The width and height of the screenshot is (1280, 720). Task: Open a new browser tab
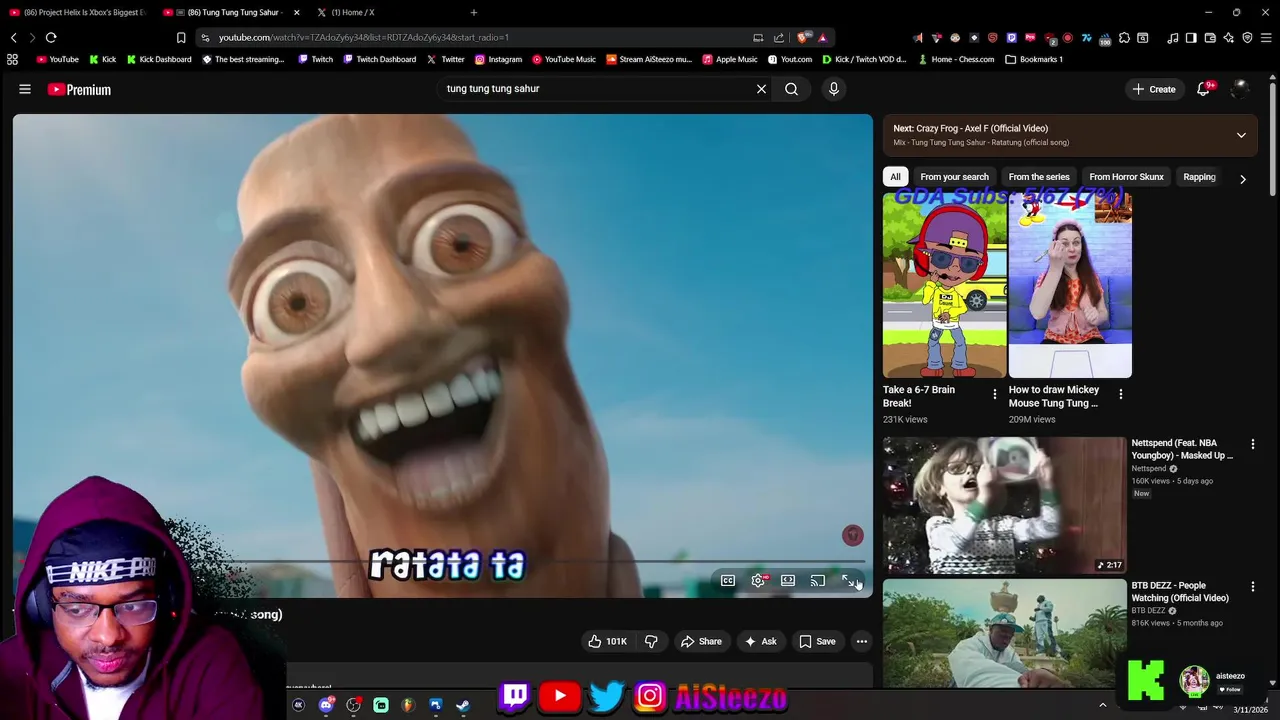[x=474, y=12]
